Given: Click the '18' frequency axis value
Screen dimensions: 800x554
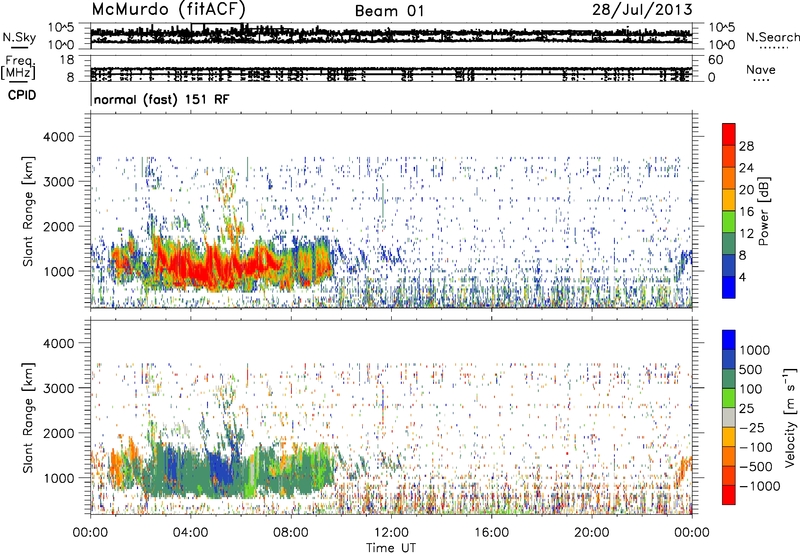Looking at the screenshot, I should coord(67,60).
